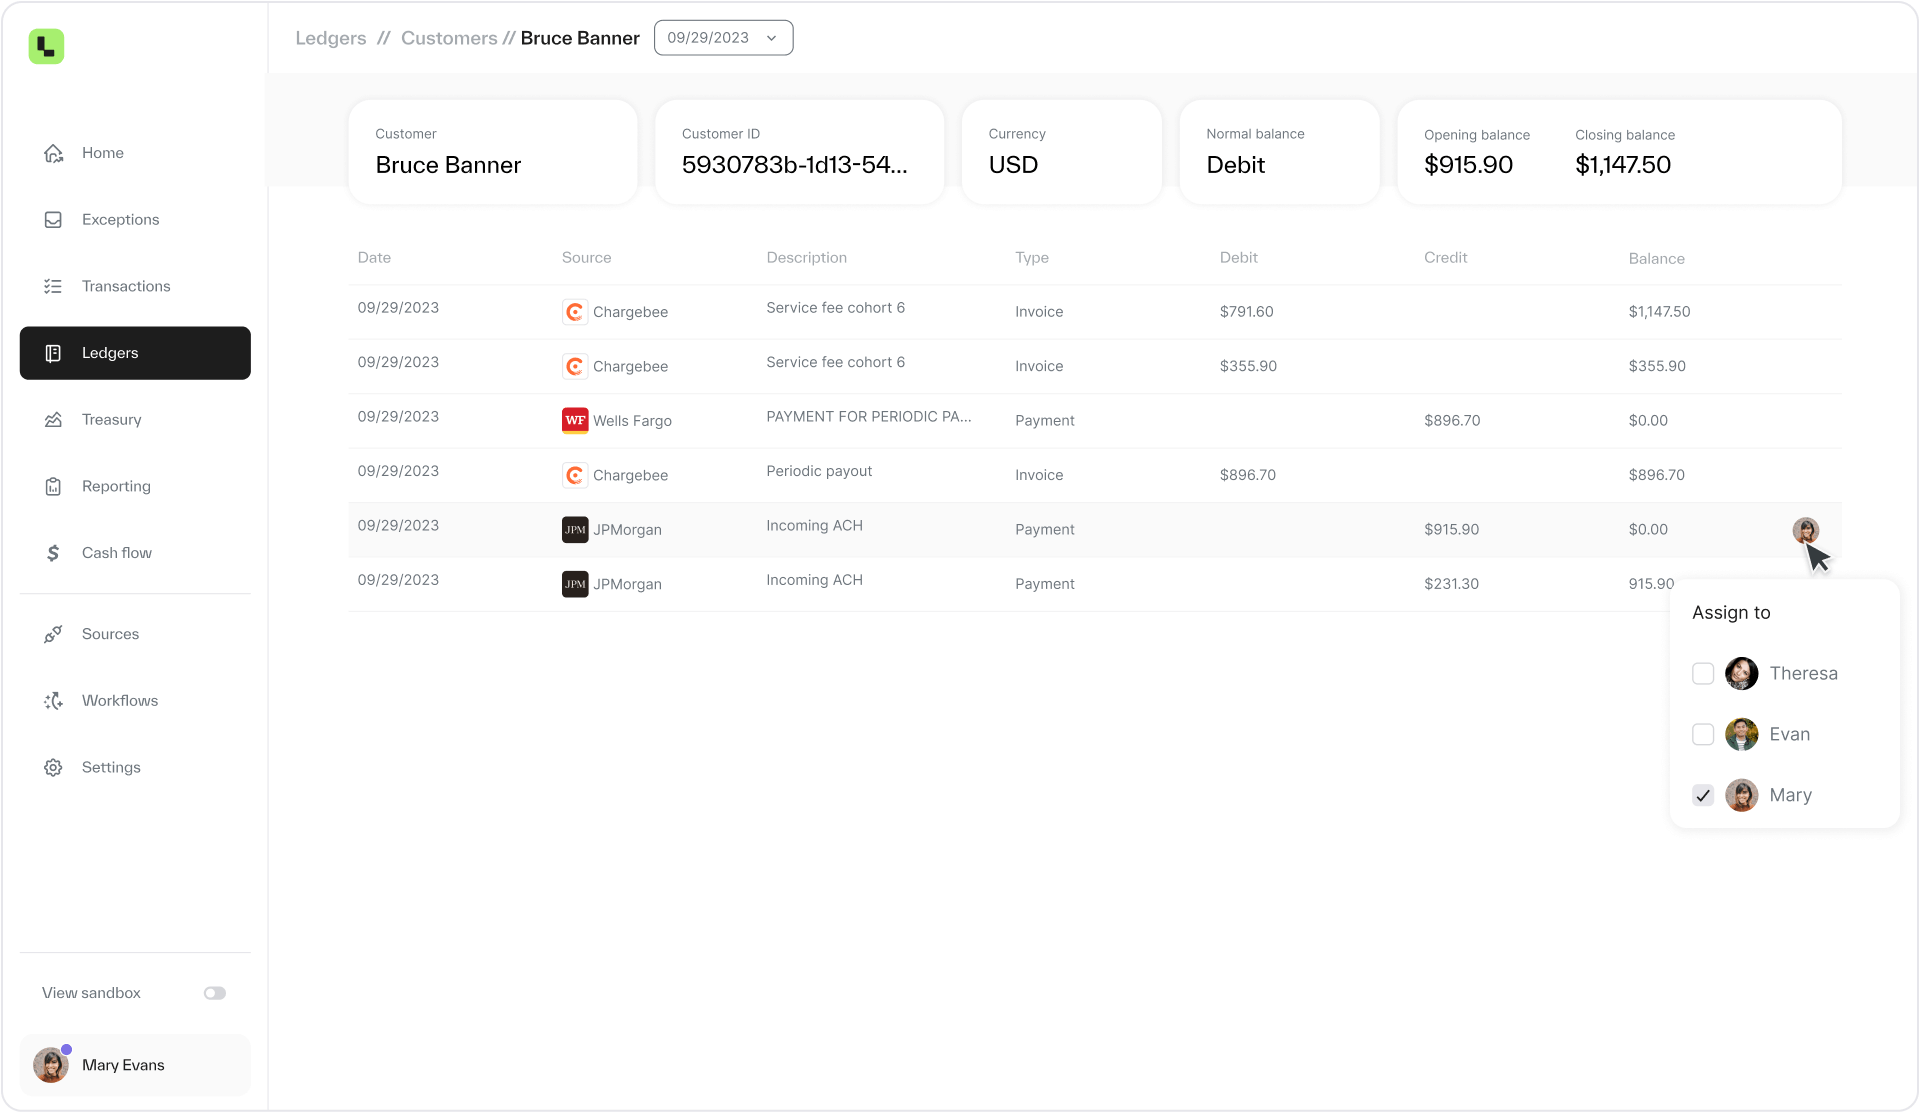Check the Evan assignee checkbox
Screen dimensions: 1919x1112
click(1702, 735)
